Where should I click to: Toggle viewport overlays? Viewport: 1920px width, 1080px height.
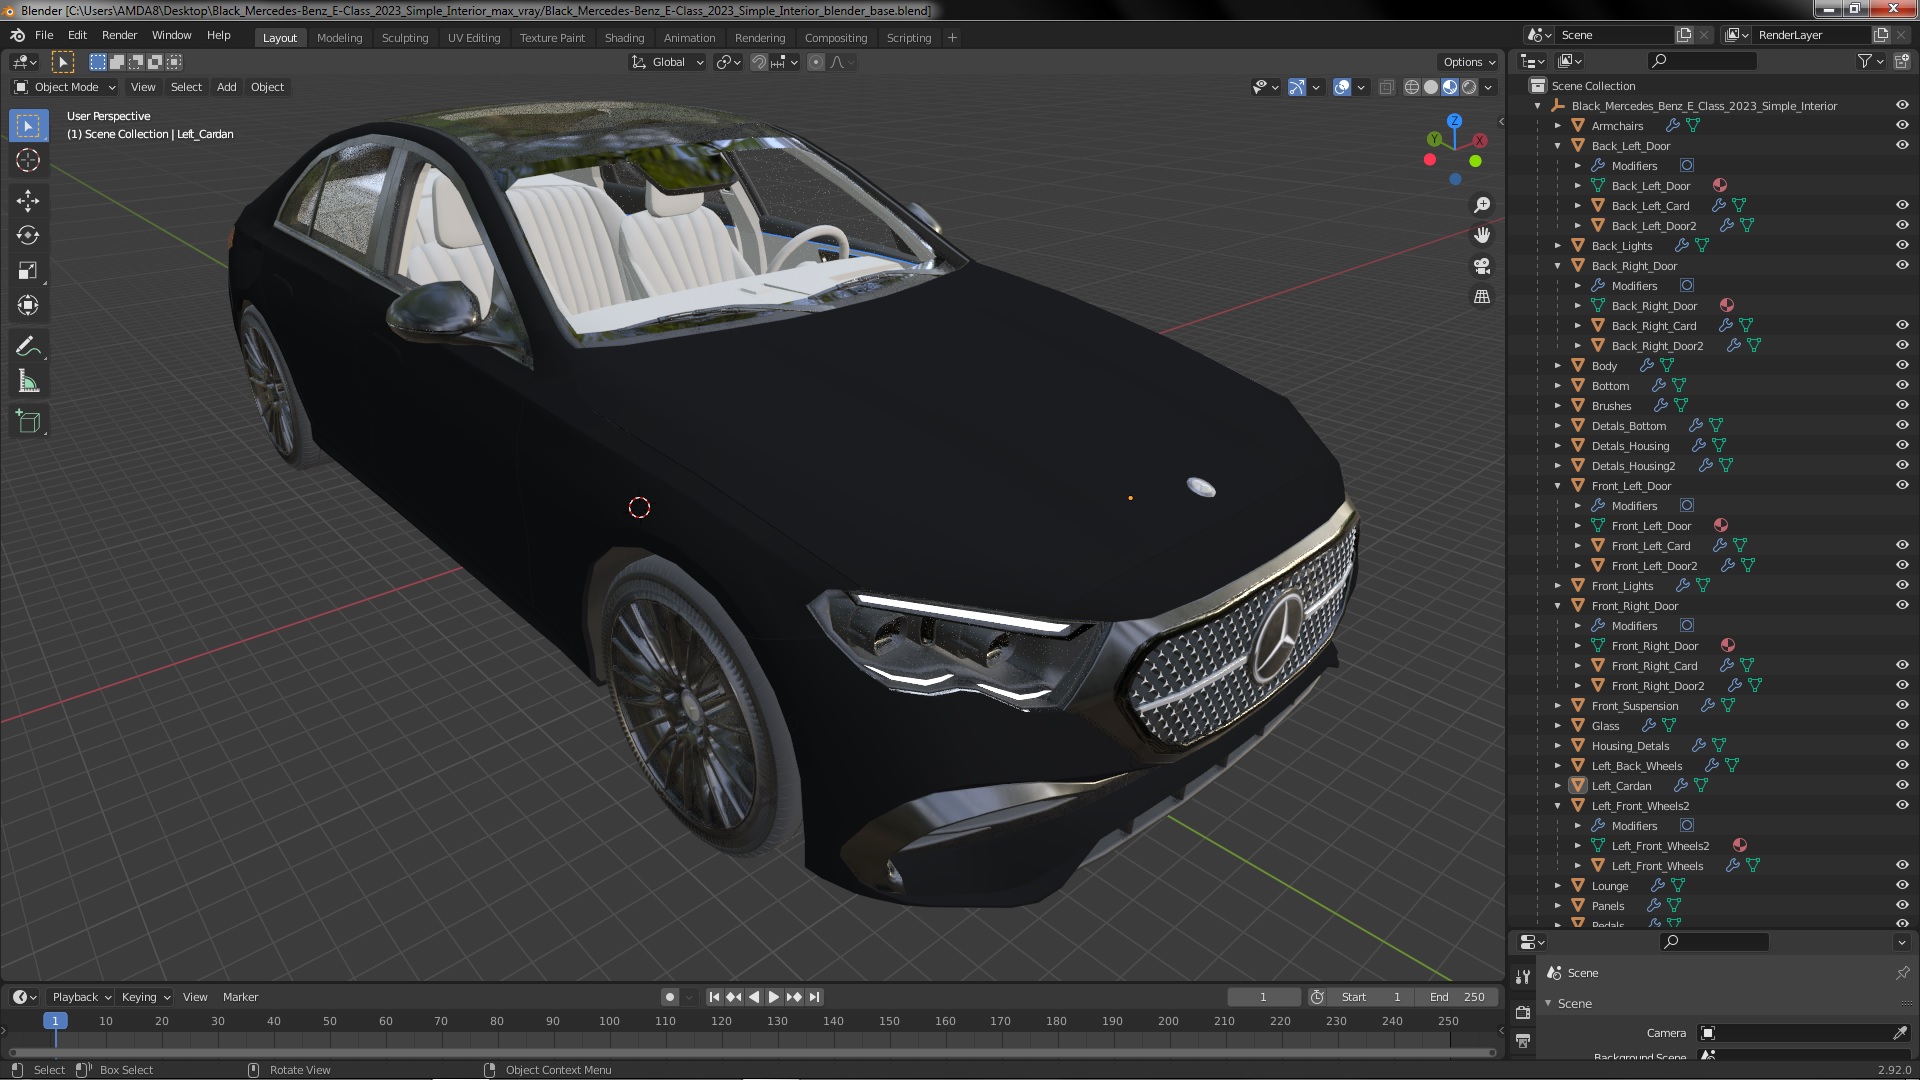point(1342,88)
